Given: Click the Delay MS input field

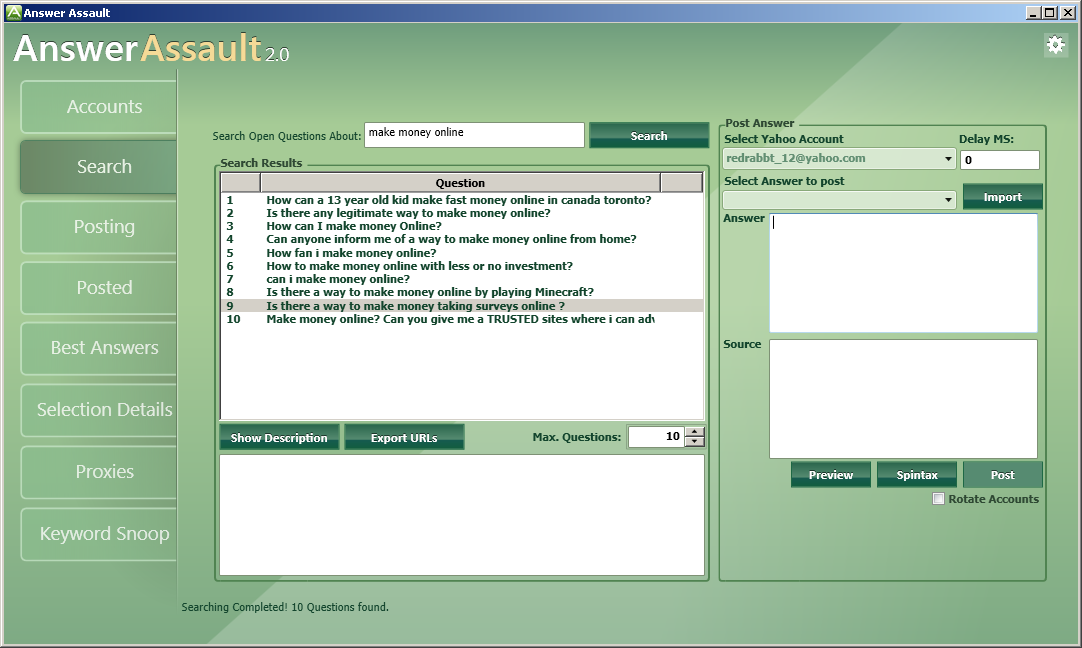Looking at the screenshot, I should tap(999, 160).
